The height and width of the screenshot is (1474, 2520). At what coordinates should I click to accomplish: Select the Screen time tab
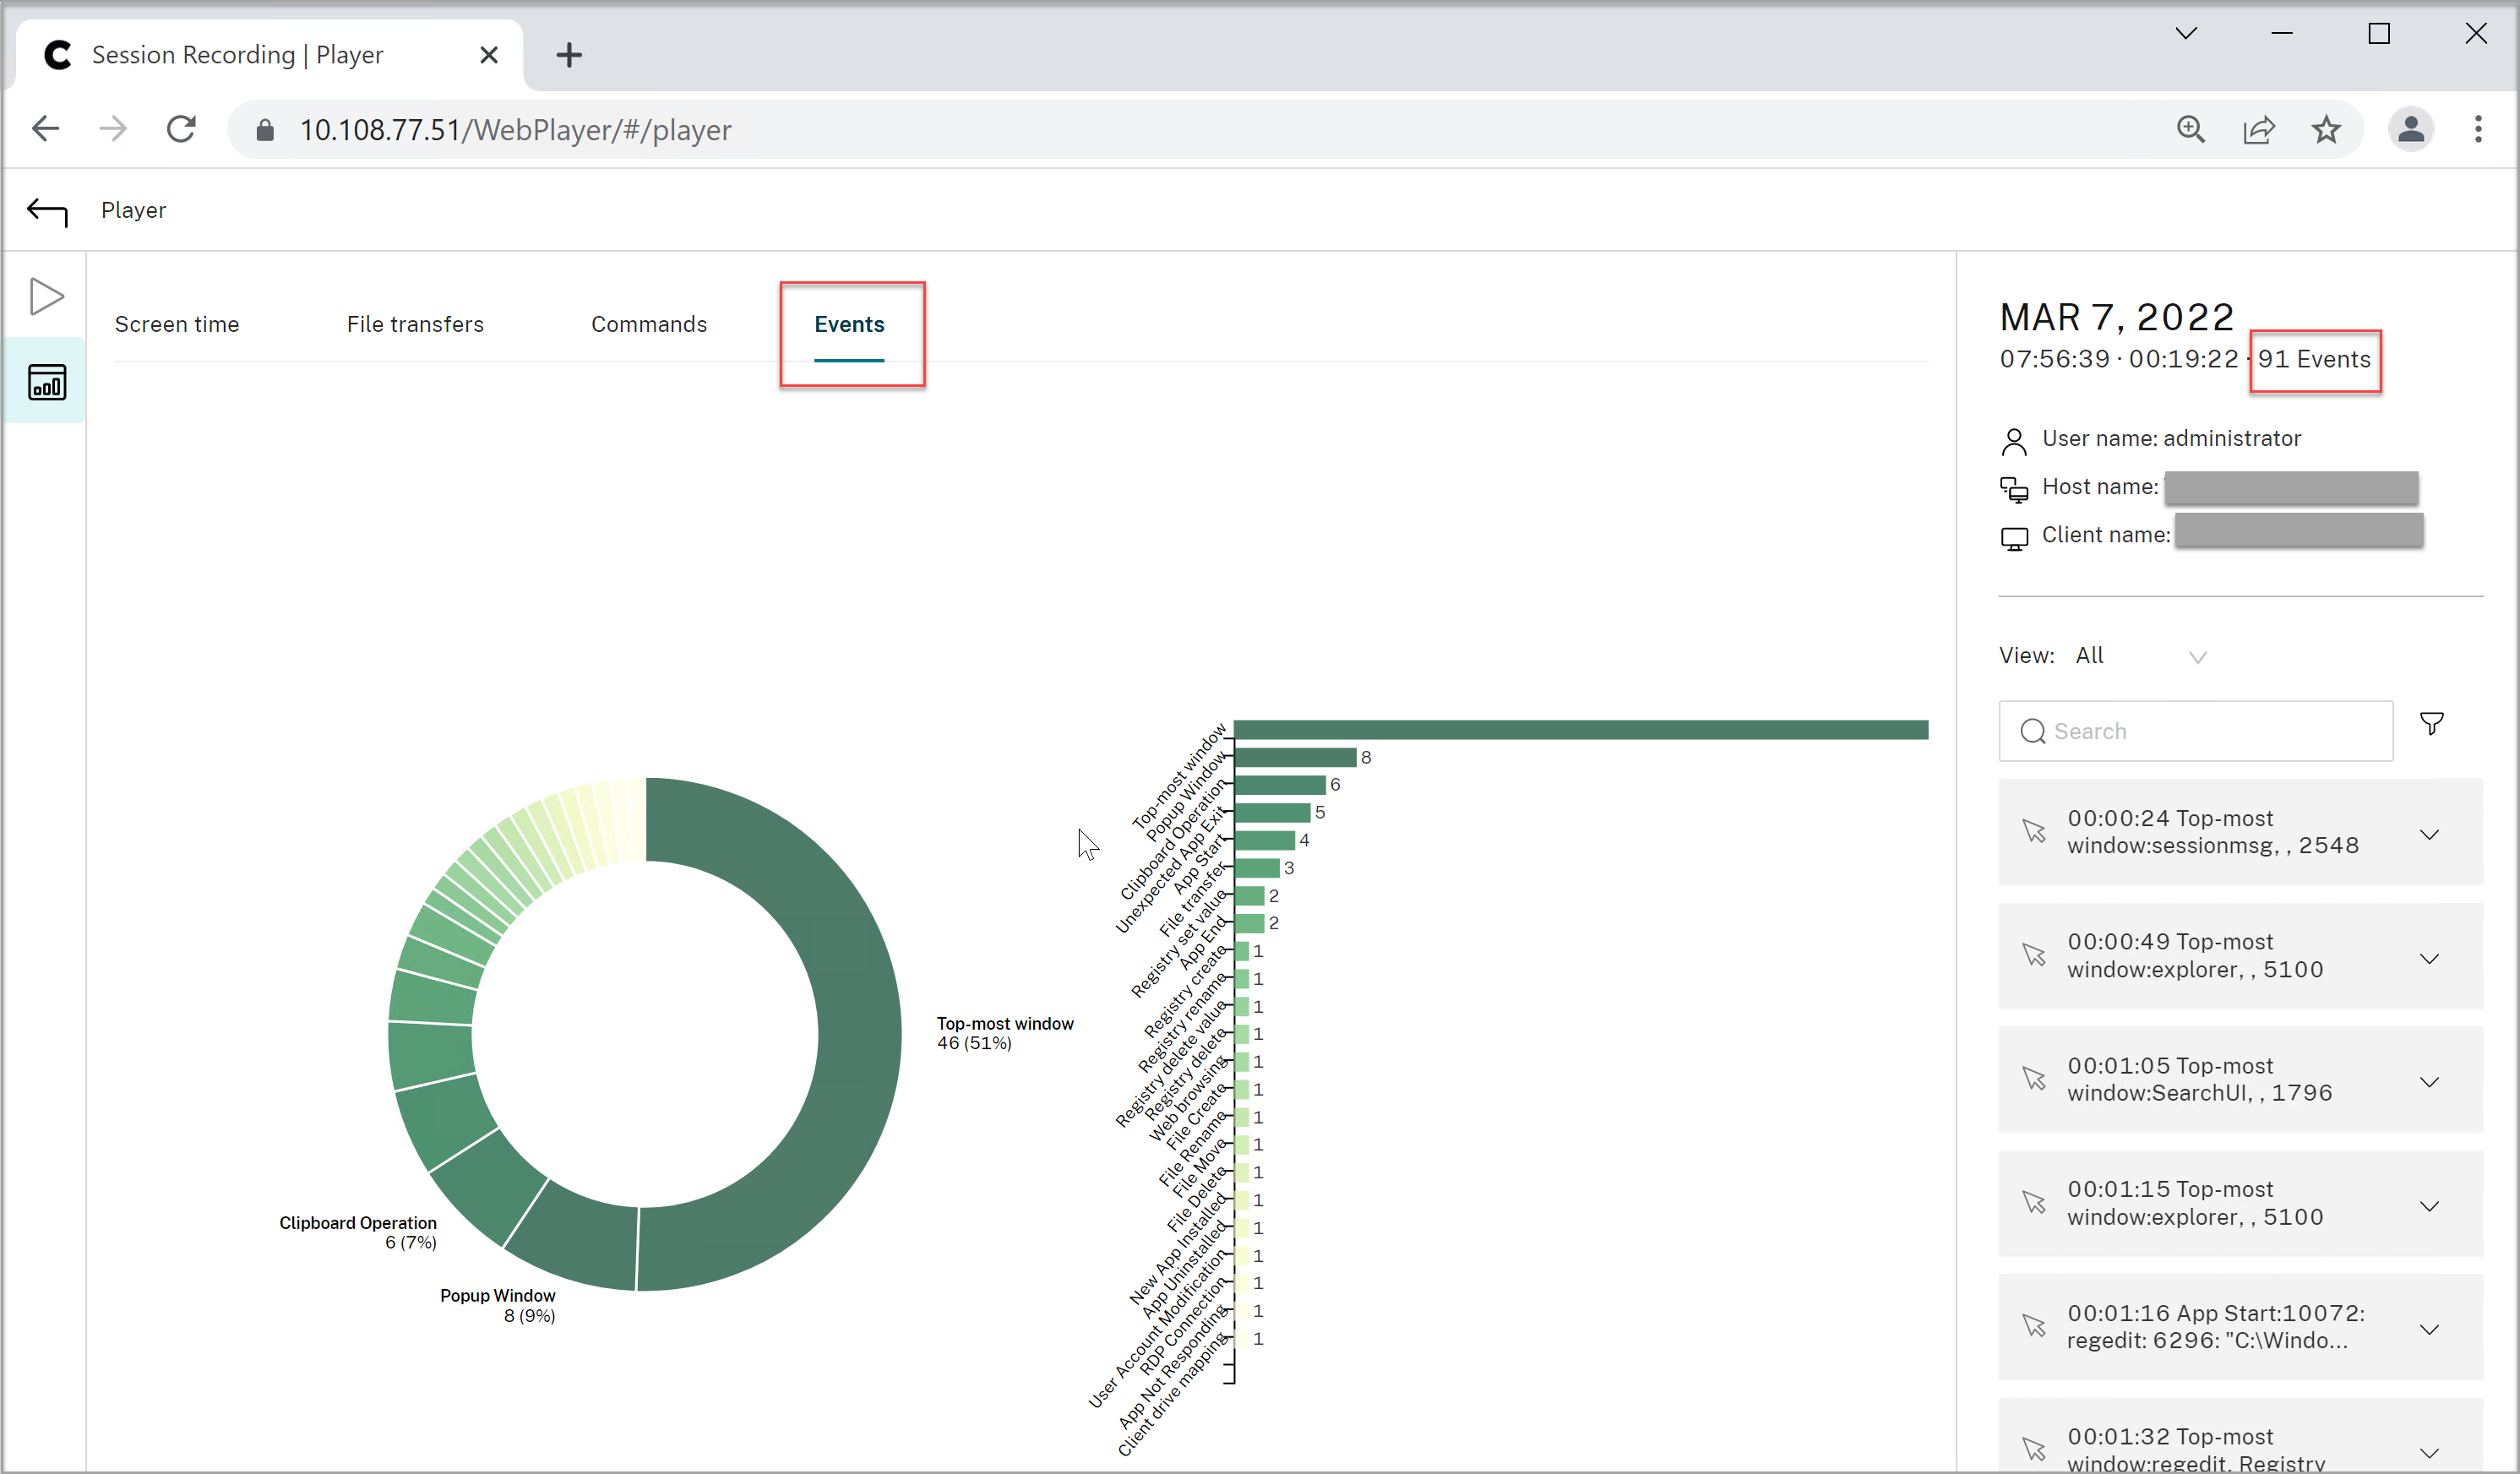[x=177, y=323]
